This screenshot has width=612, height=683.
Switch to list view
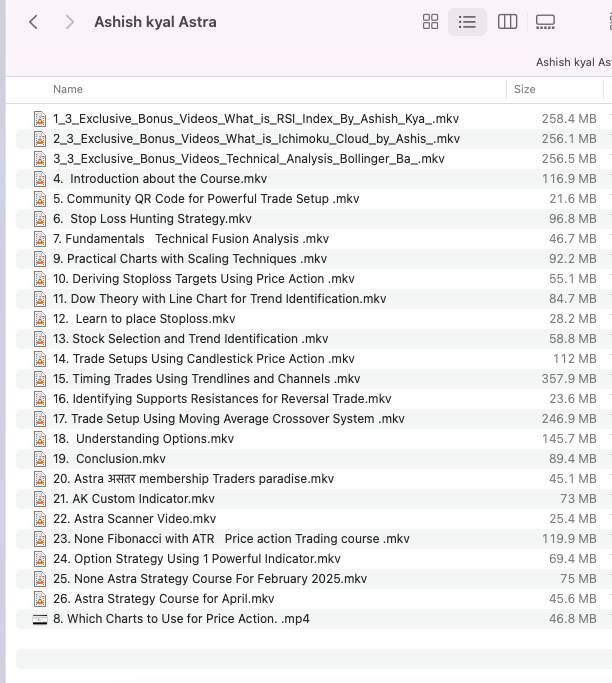click(x=467, y=22)
